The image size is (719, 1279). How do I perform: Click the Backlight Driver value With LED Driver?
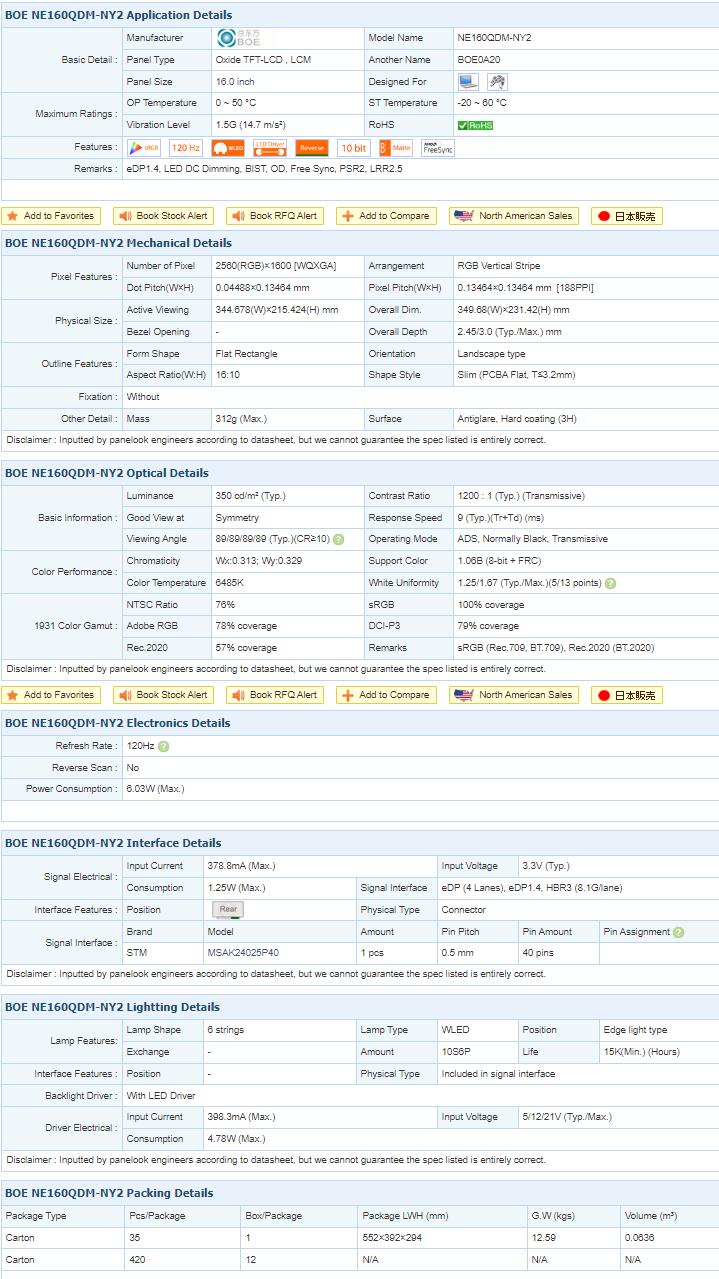tap(161, 1096)
